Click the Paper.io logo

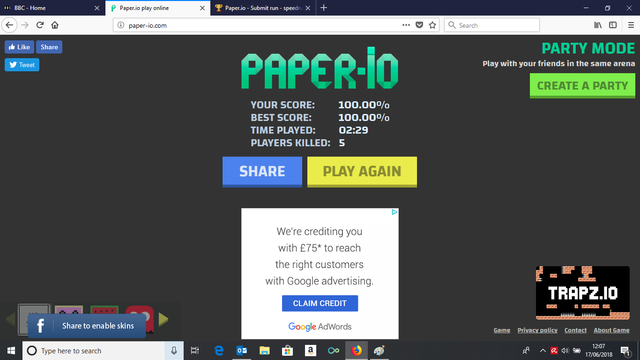point(320,68)
